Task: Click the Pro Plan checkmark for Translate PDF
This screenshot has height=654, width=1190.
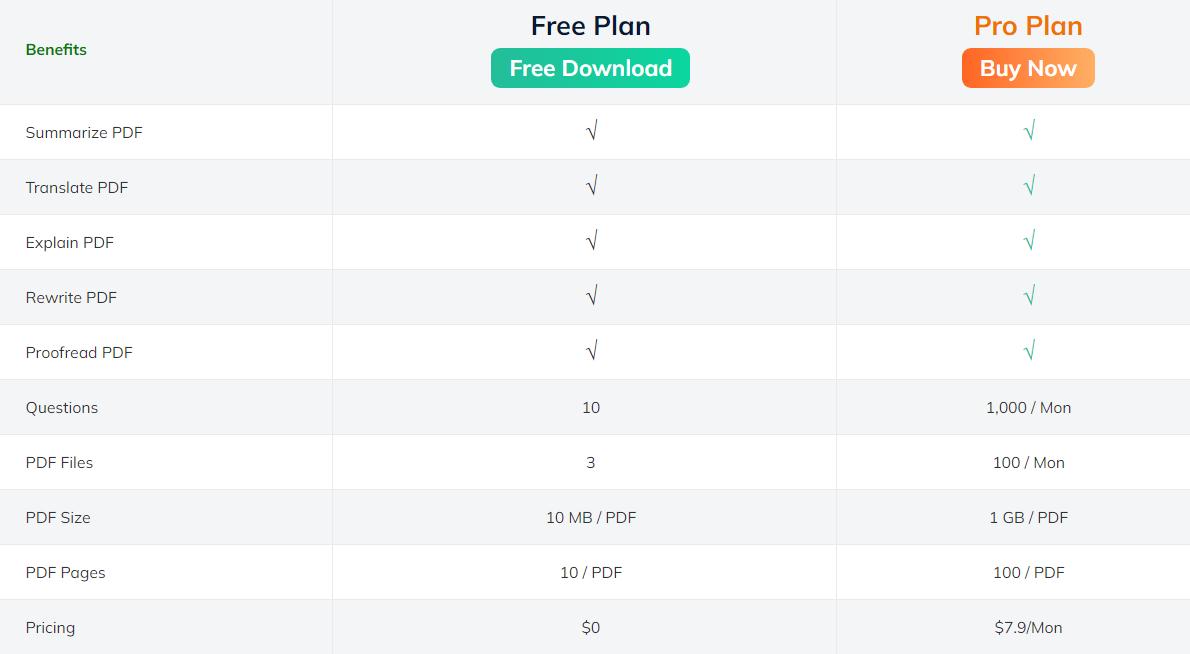Action: (1028, 185)
